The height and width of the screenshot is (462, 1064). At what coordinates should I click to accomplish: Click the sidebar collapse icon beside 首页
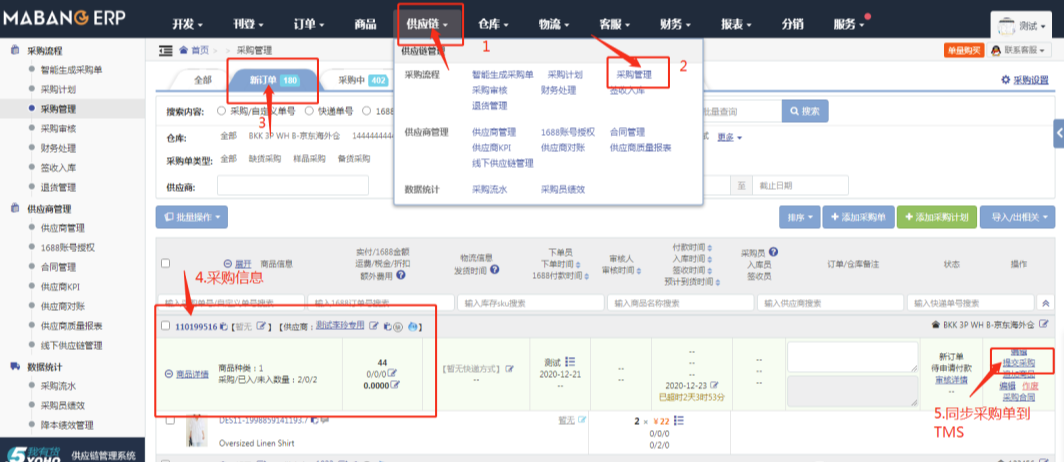click(x=165, y=50)
